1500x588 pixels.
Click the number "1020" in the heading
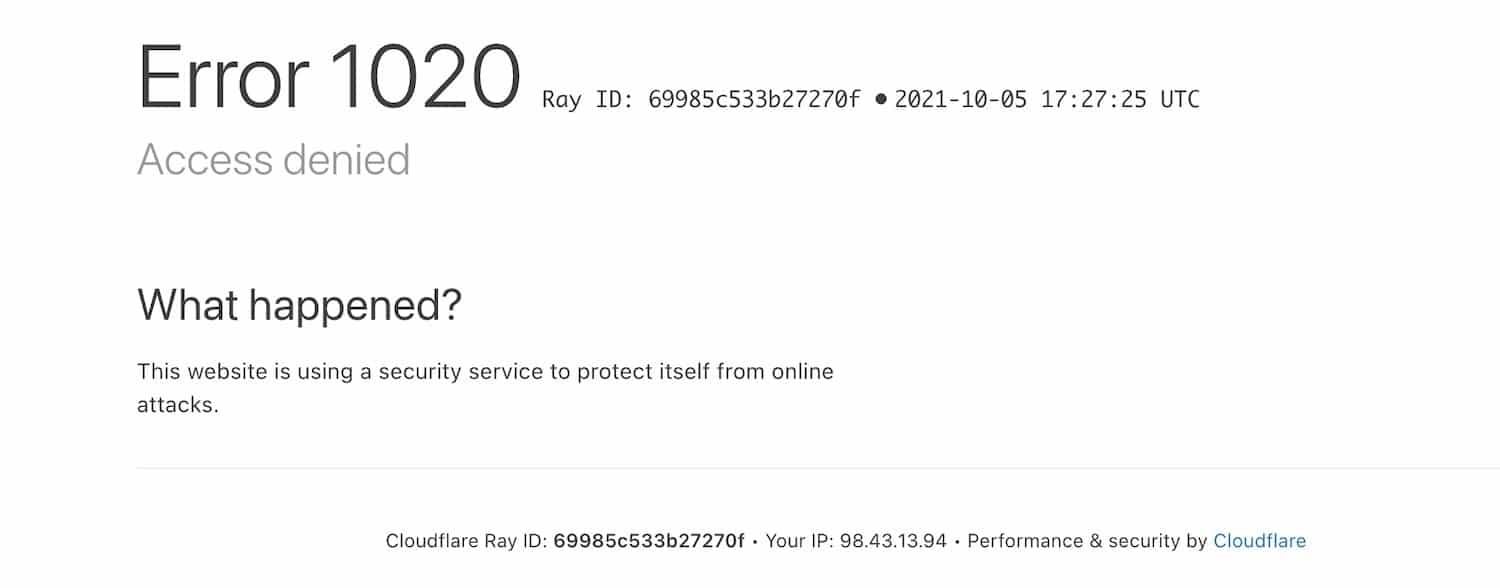pos(424,78)
